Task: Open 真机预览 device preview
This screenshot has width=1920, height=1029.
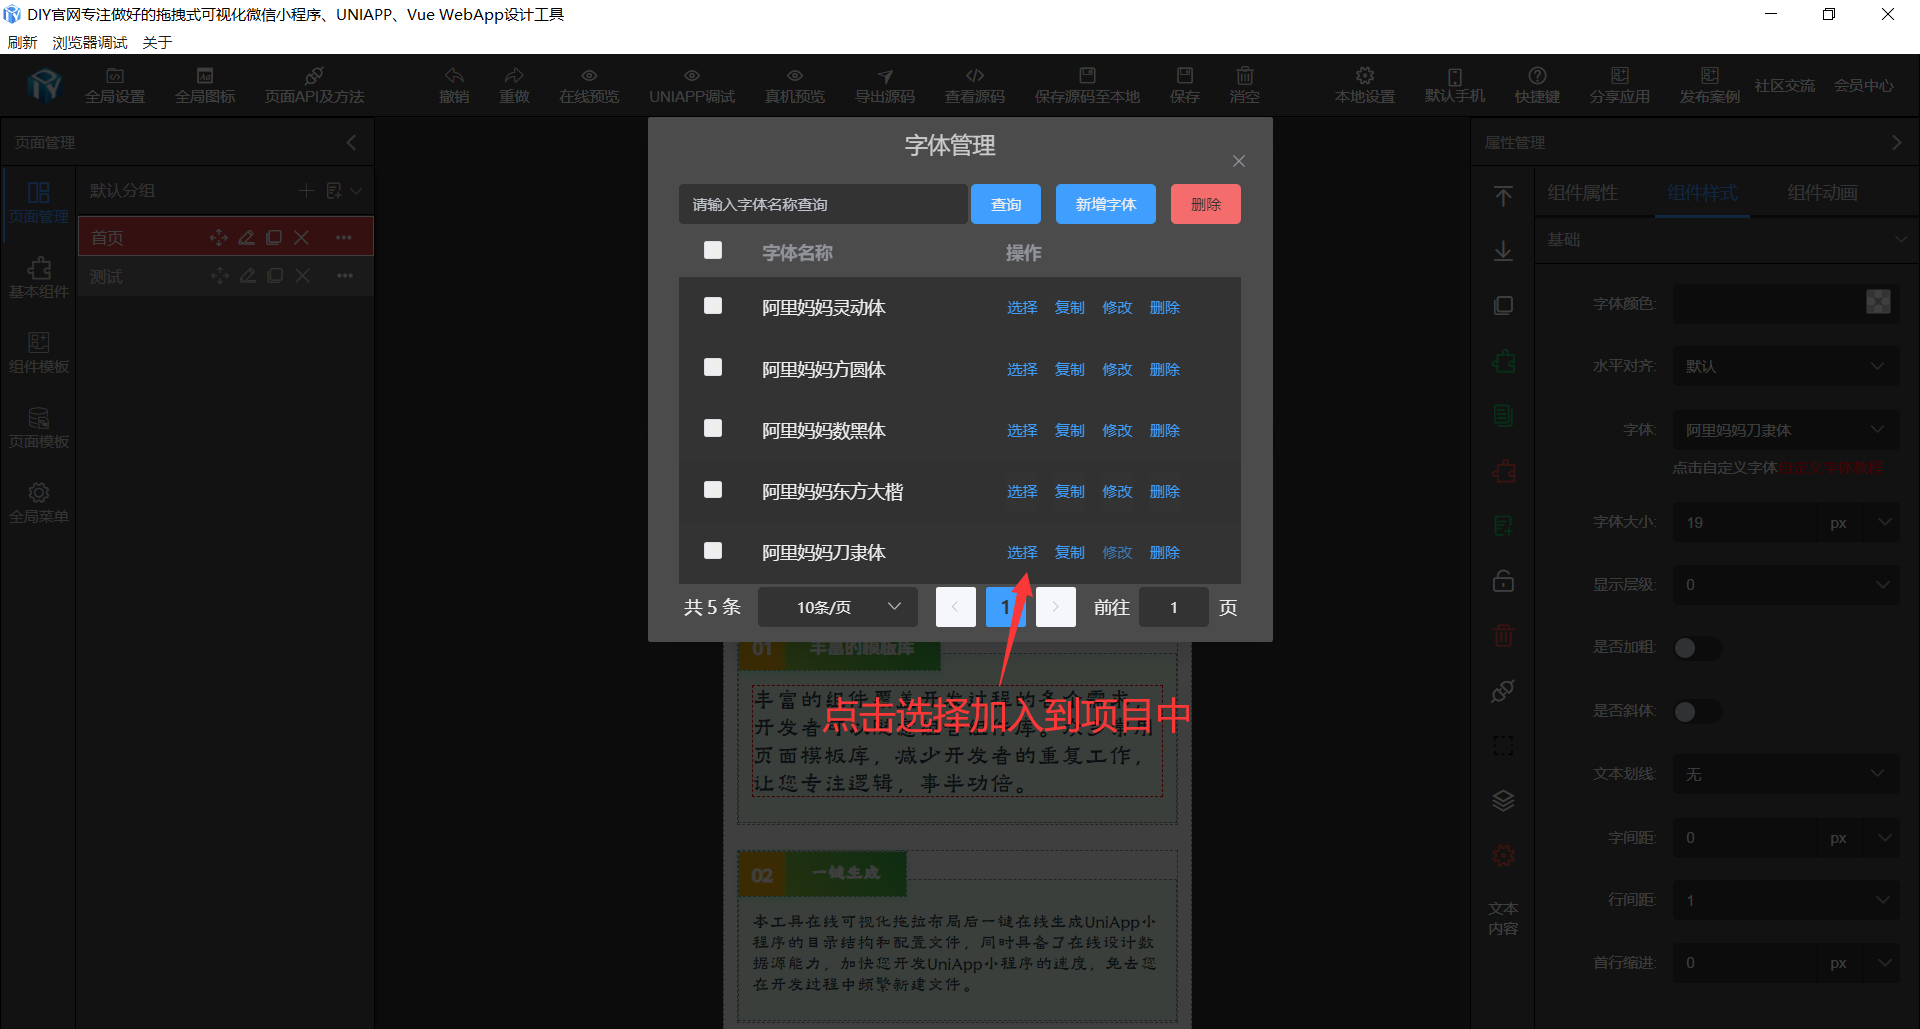Action: (795, 86)
